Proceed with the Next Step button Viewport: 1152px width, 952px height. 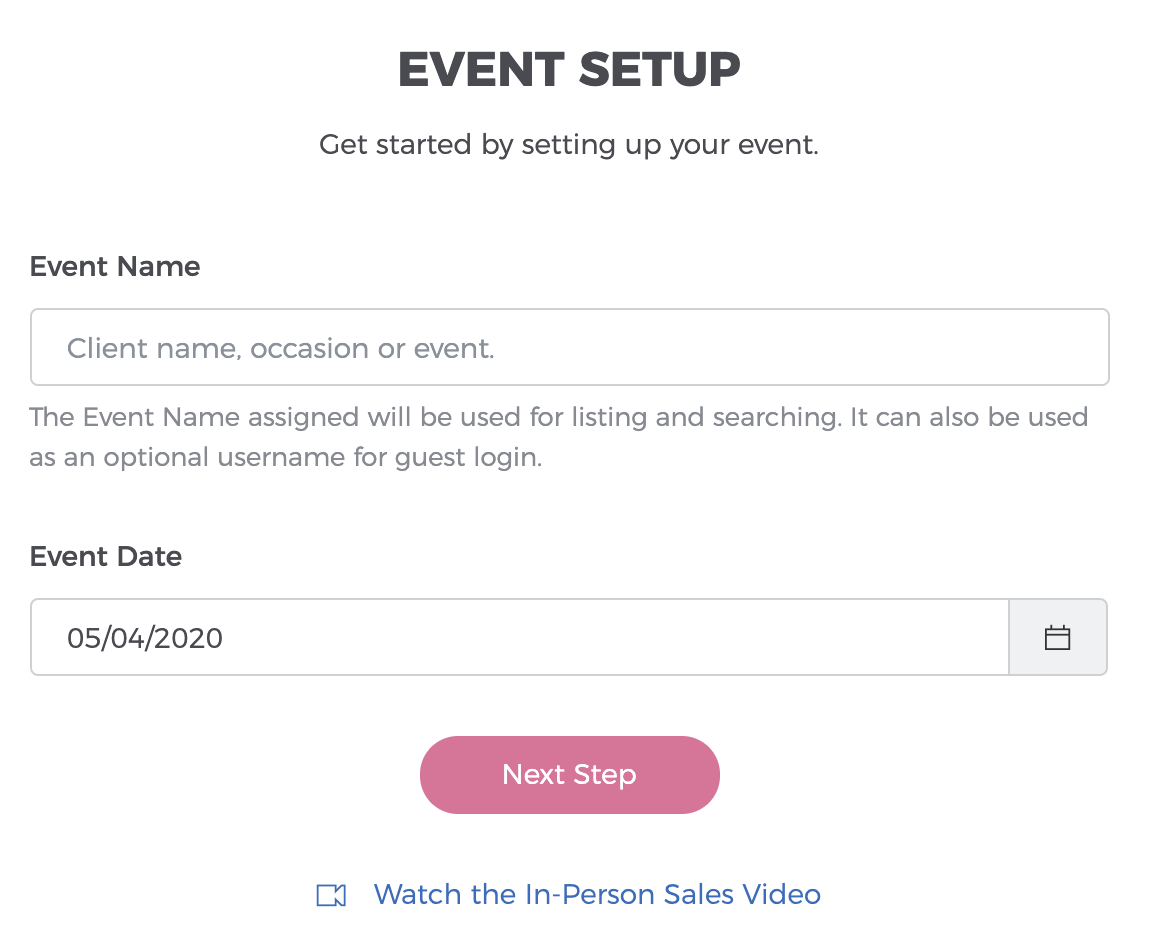pos(569,775)
